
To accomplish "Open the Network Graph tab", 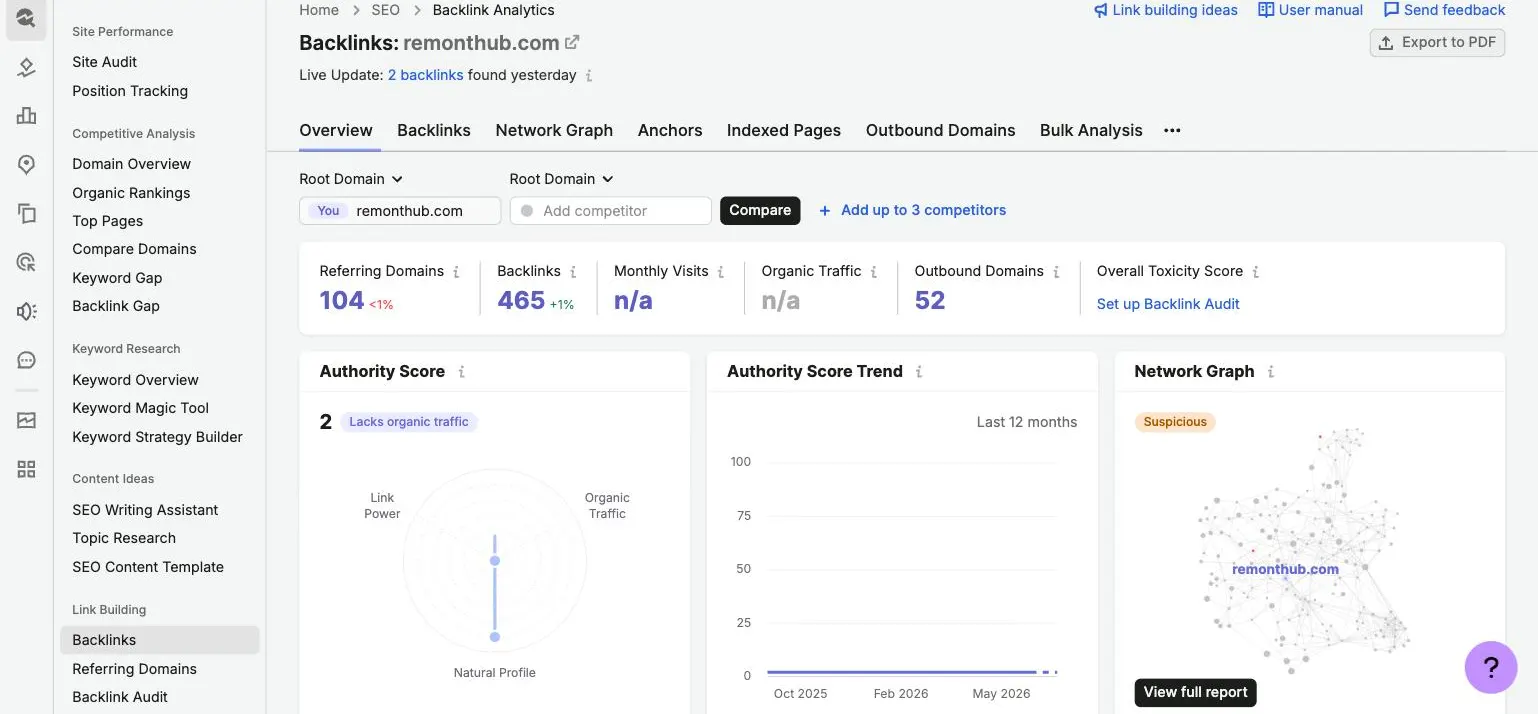I will tap(554, 130).
